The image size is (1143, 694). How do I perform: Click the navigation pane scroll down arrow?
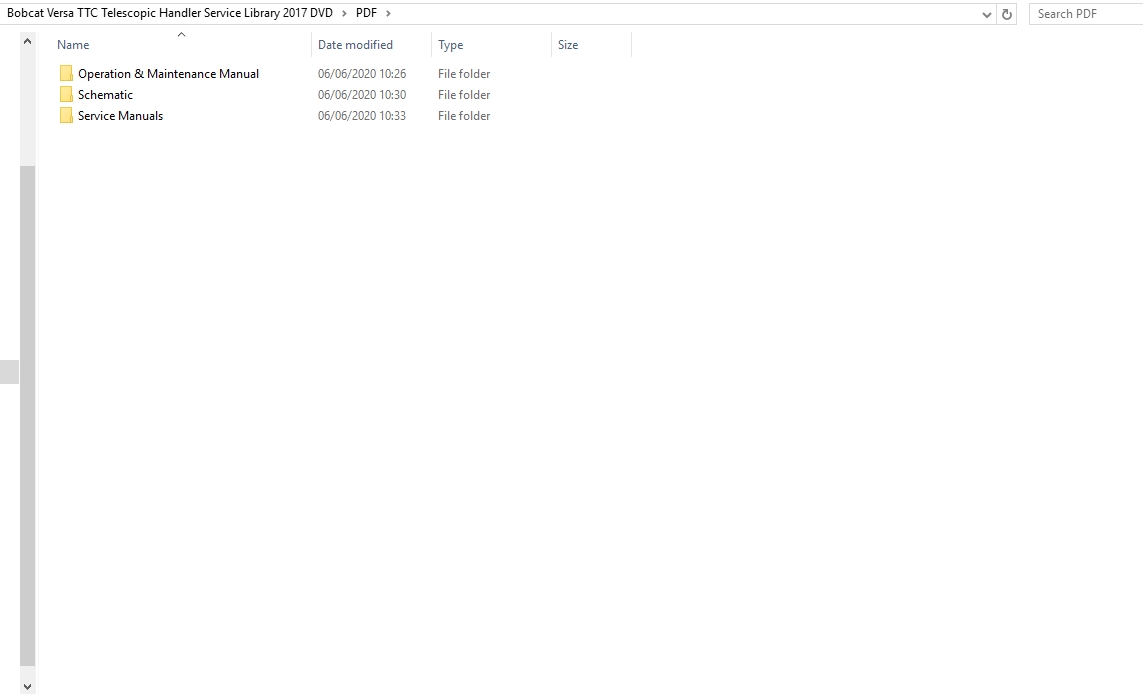27,686
